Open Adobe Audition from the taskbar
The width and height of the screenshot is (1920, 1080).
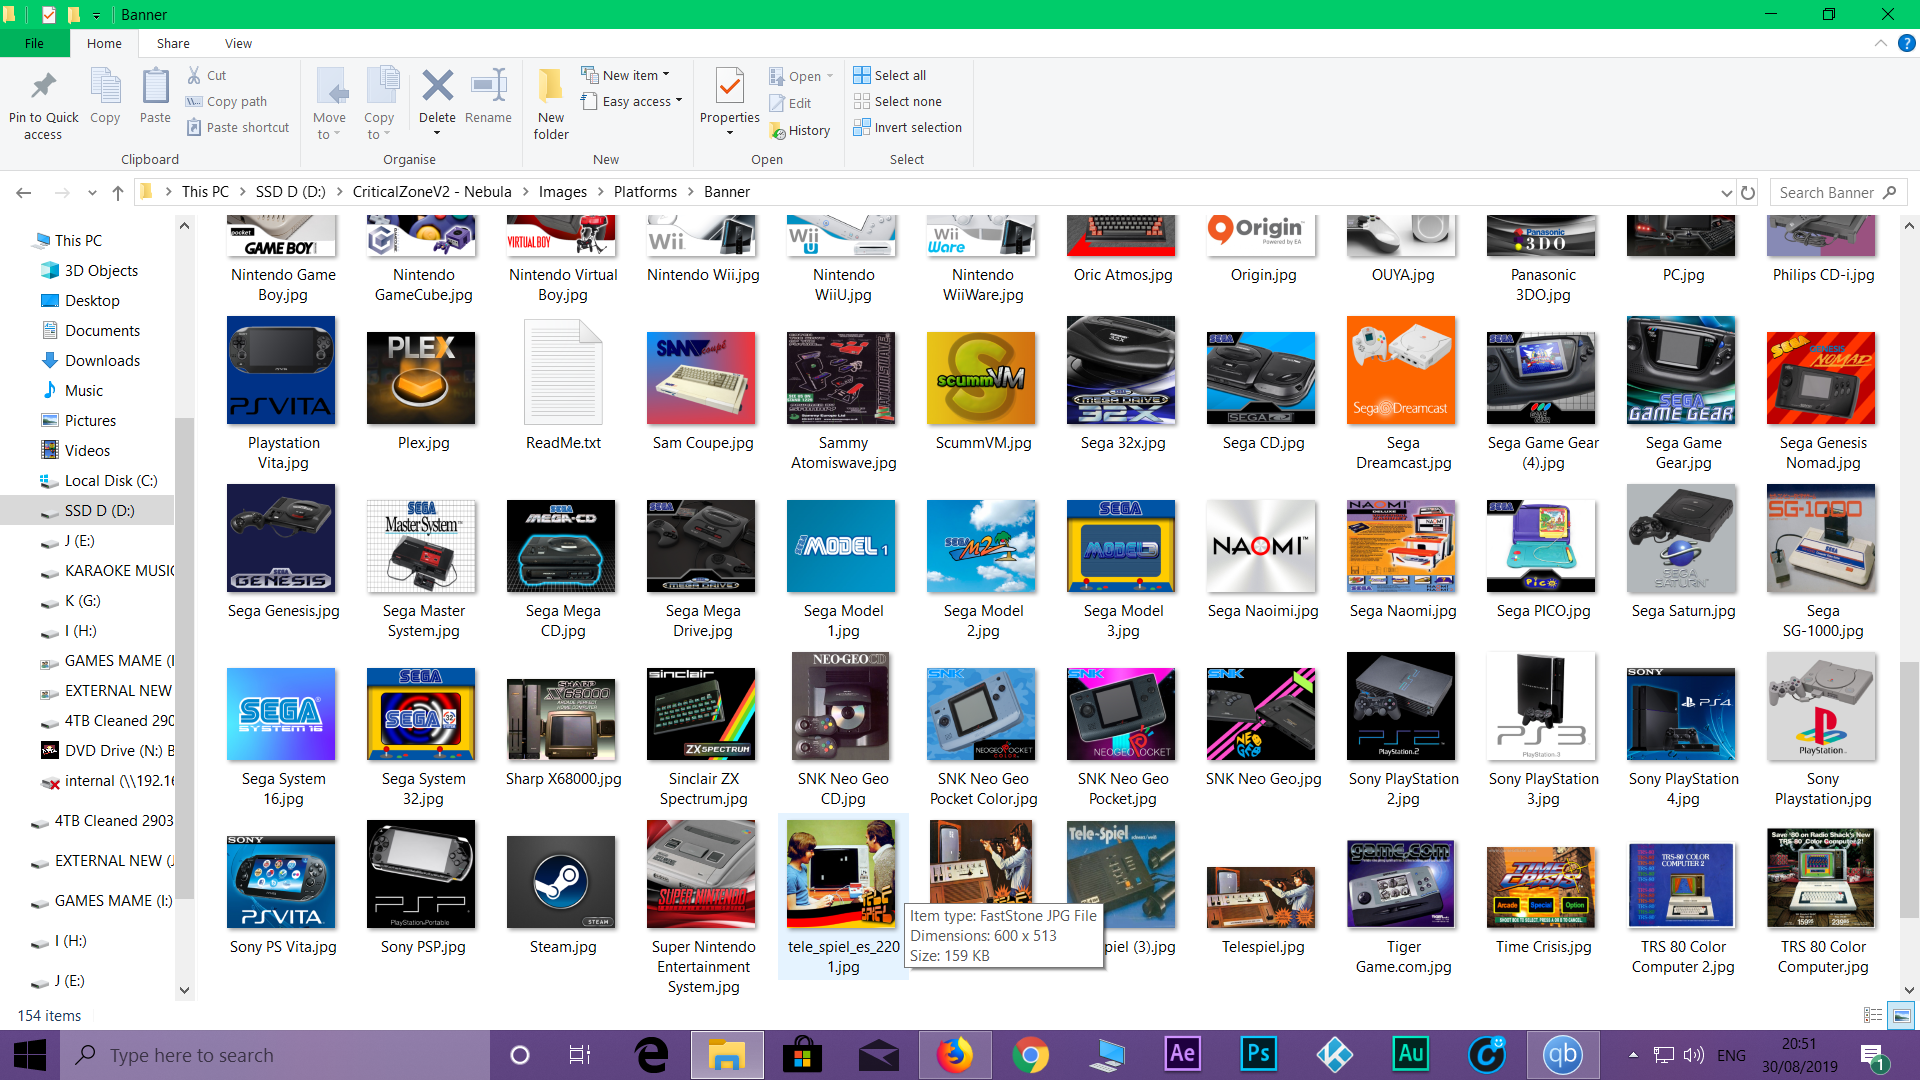(1411, 1055)
